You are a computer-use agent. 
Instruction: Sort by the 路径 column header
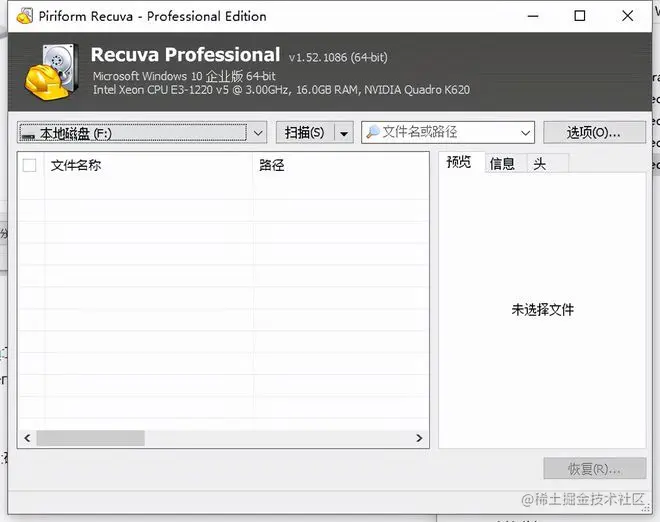pos(340,165)
